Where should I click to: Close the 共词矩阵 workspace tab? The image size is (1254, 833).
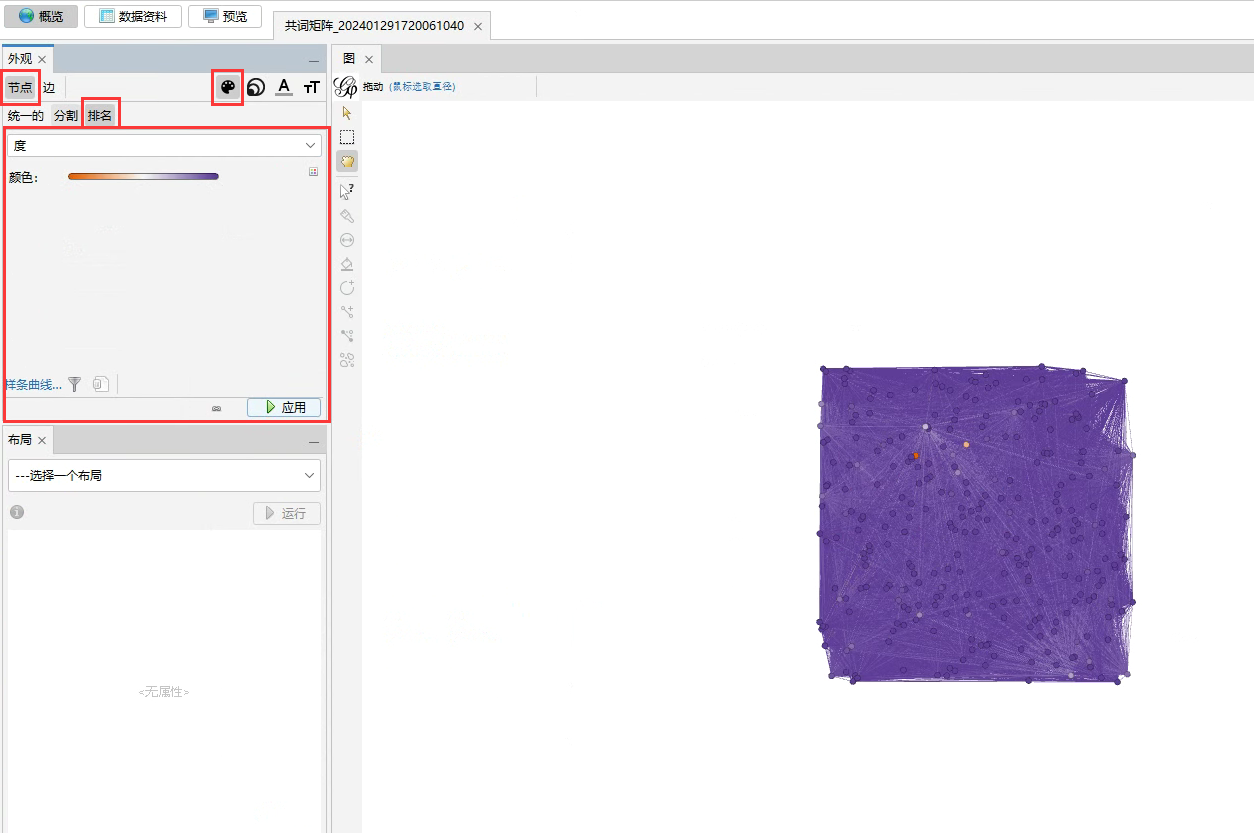click(x=478, y=27)
